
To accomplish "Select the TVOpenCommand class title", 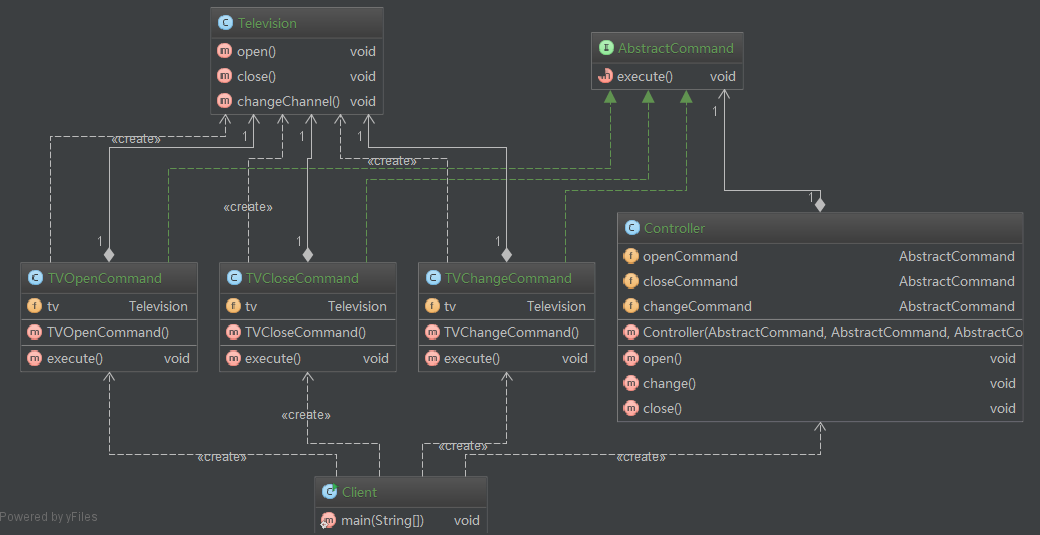I will click(104, 278).
